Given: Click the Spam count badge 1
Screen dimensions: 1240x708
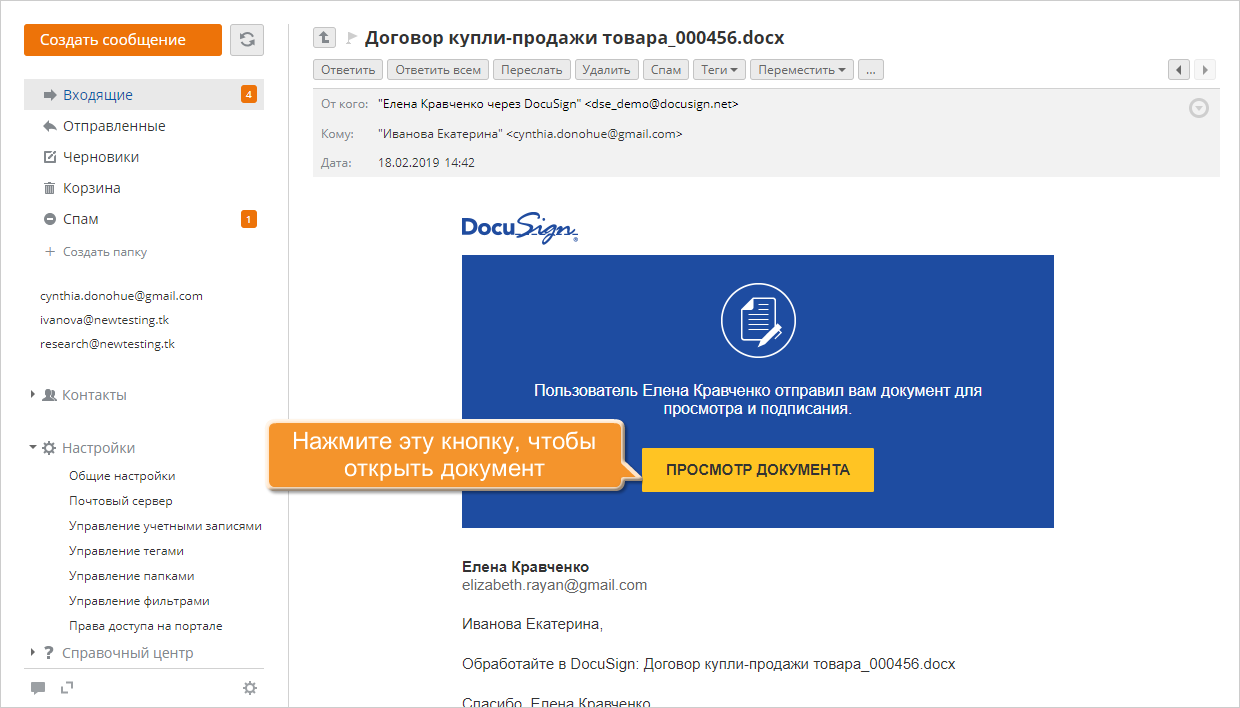Looking at the screenshot, I should pyautogui.click(x=249, y=219).
